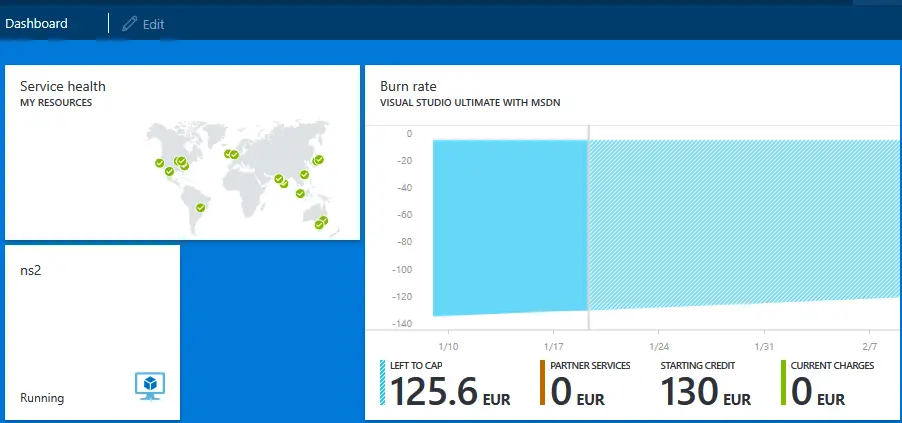The image size is (902, 423).
Task: Select the 125.6 EUR value
Action: coord(450,392)
